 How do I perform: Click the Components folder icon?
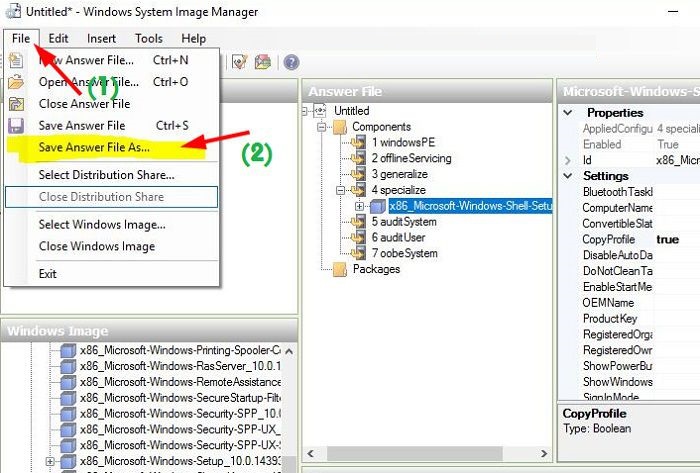(x=340, y=127)
